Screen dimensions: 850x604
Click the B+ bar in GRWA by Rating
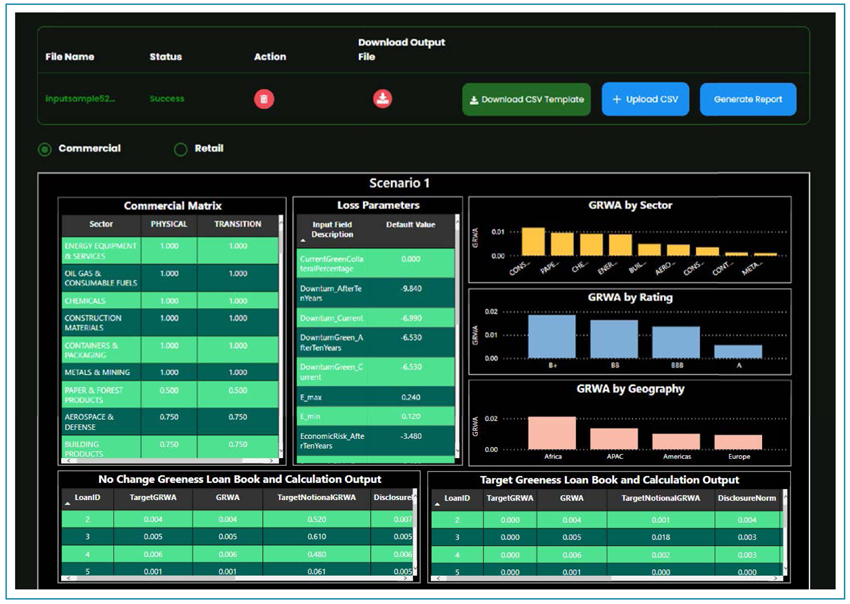click(552, 337)
